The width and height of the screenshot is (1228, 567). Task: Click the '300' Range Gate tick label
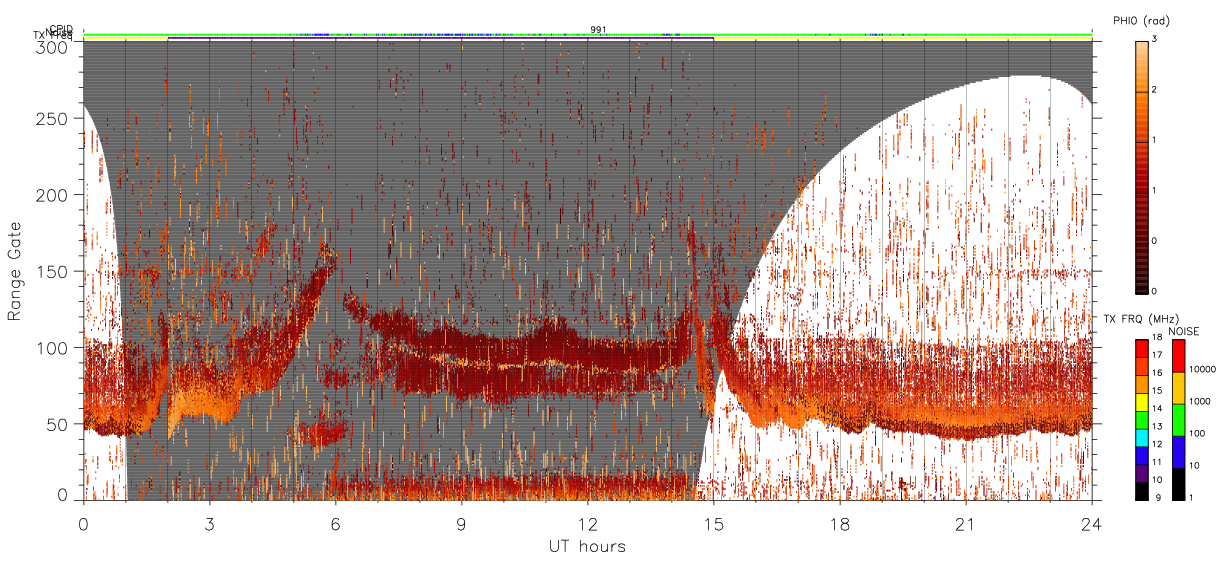tap(53, 47)
